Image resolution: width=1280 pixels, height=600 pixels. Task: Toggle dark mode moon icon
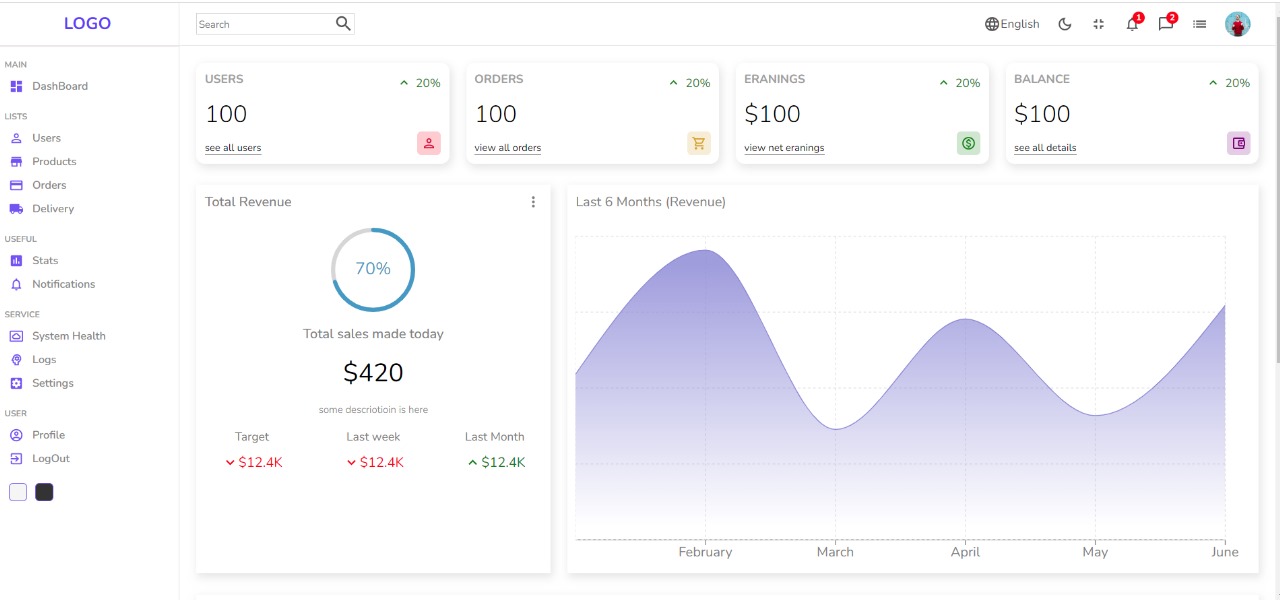pos(1065,24)
